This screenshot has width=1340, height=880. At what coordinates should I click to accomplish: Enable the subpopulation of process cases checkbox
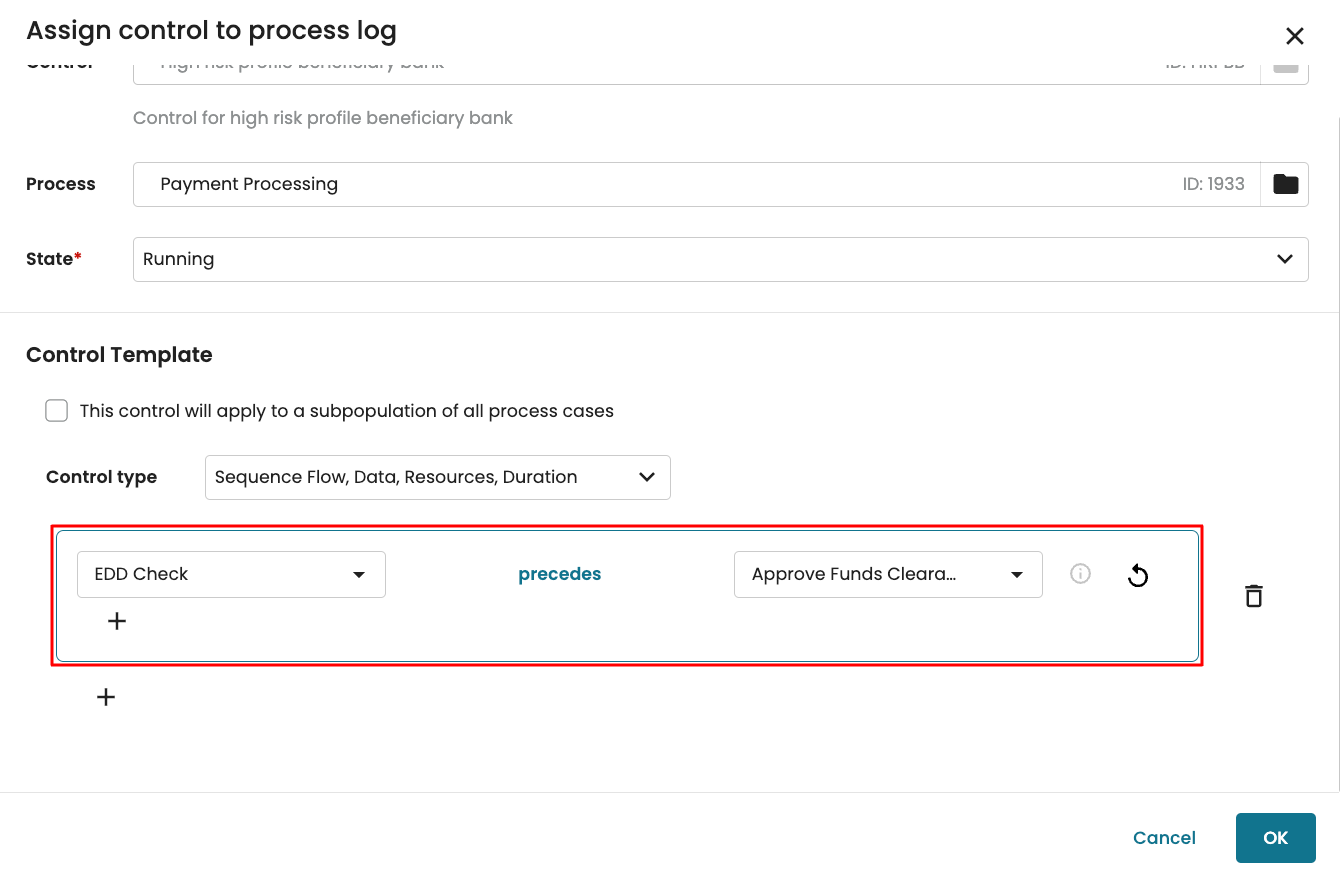pyautogui.click(x=57, y=411)
